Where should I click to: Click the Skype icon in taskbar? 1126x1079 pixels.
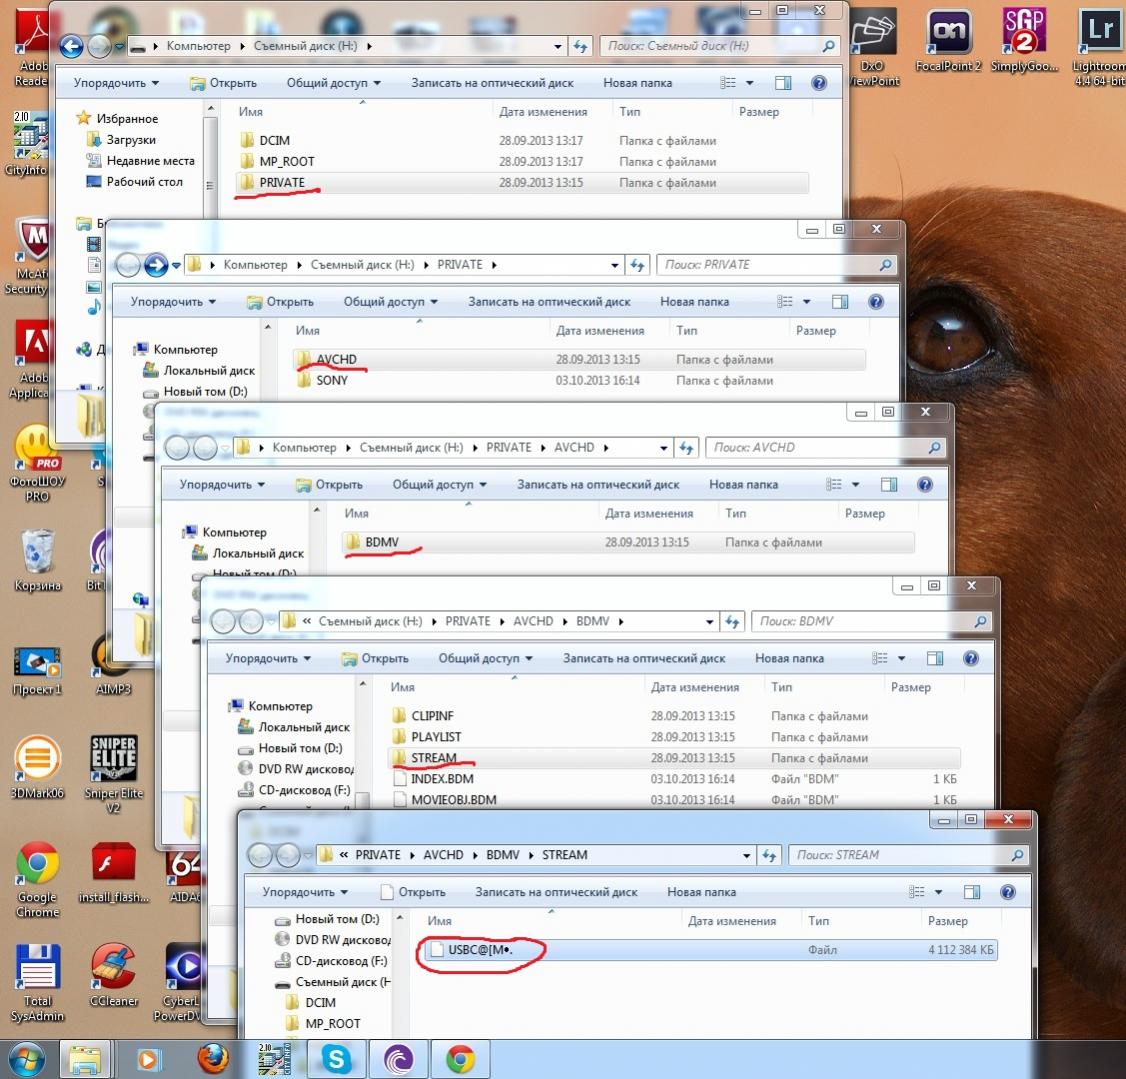click(337, 1059)
